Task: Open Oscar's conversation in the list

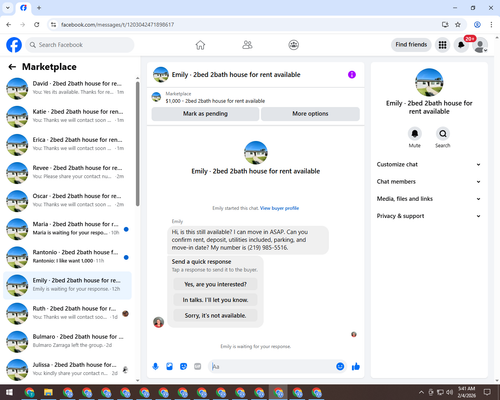Action: [x=67, y=201]
